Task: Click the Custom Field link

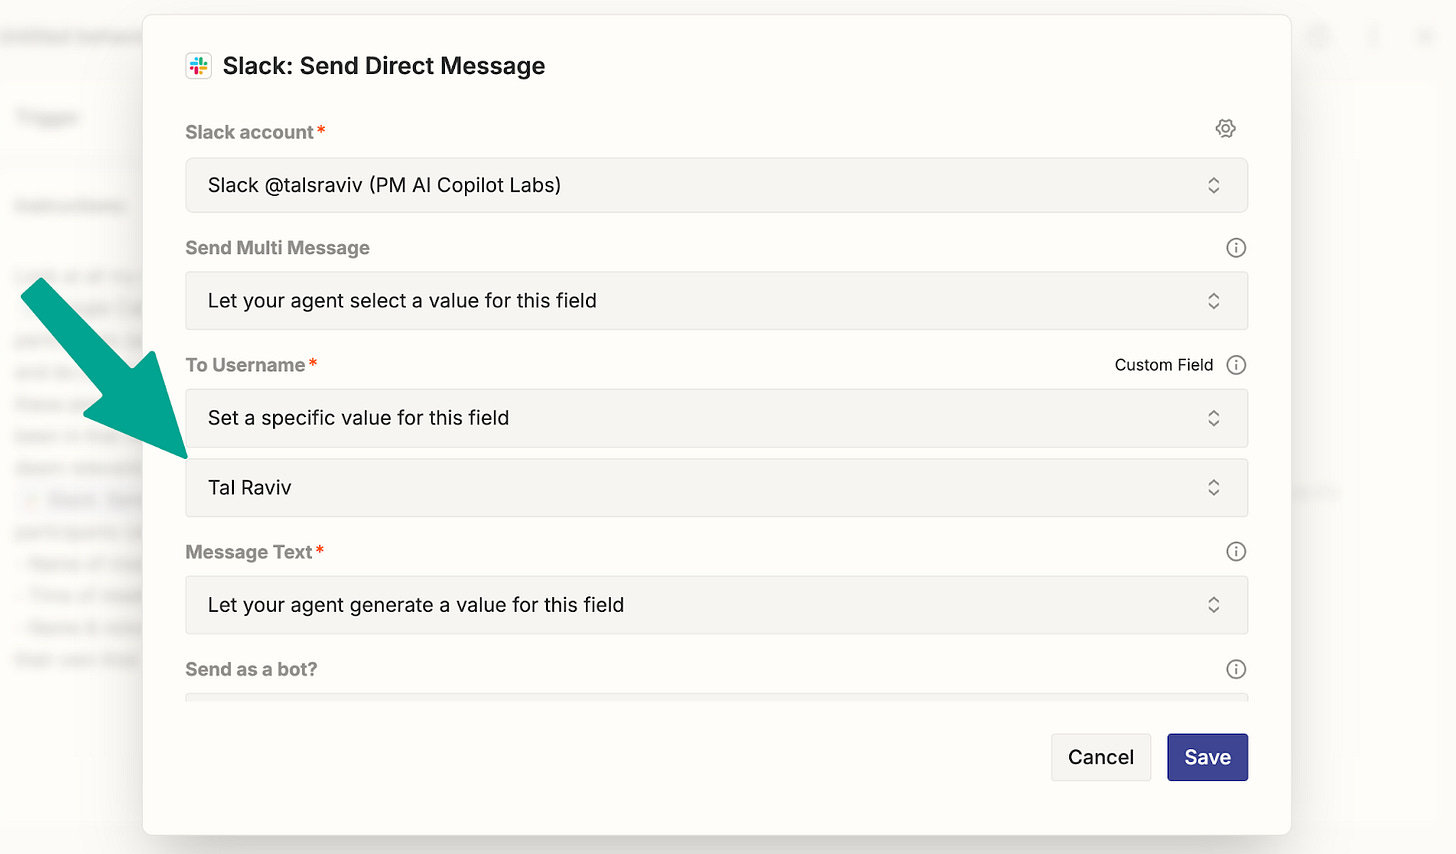Action: [x=1164, y=365]
